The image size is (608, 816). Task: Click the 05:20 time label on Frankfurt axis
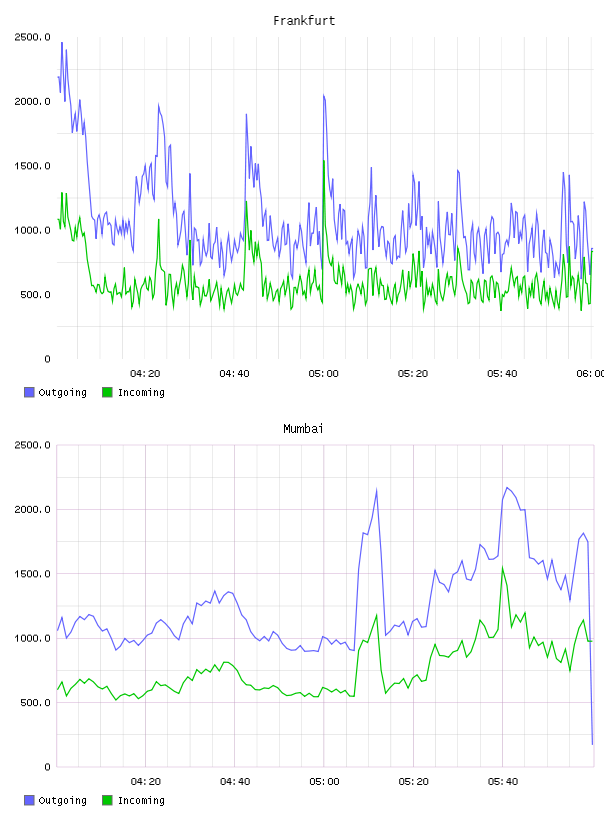tap(413, 374)
